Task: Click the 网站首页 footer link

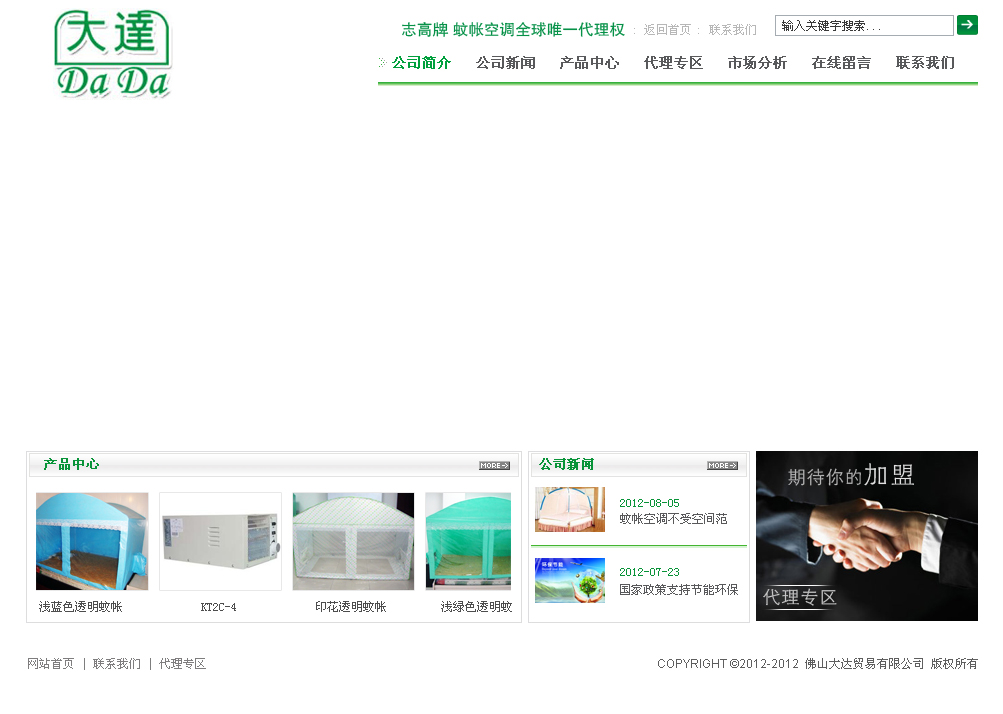Action: (x=51, y=664)
